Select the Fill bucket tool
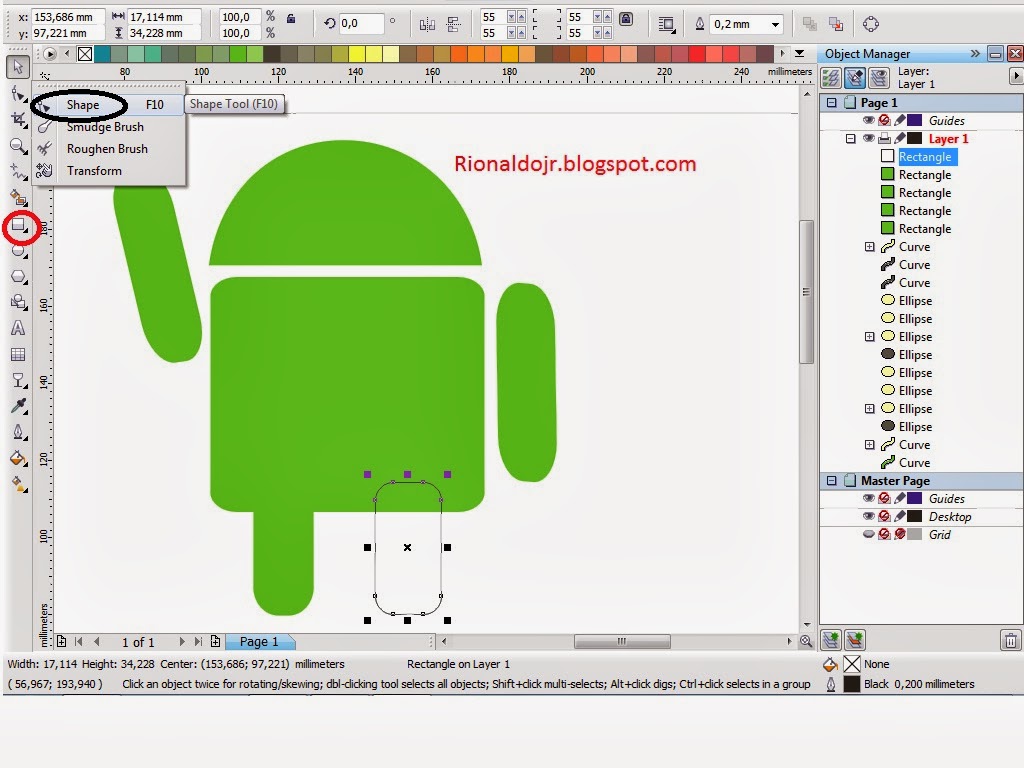The height and width of the screenshot is (768, 1024). click(x=18, y=458)
